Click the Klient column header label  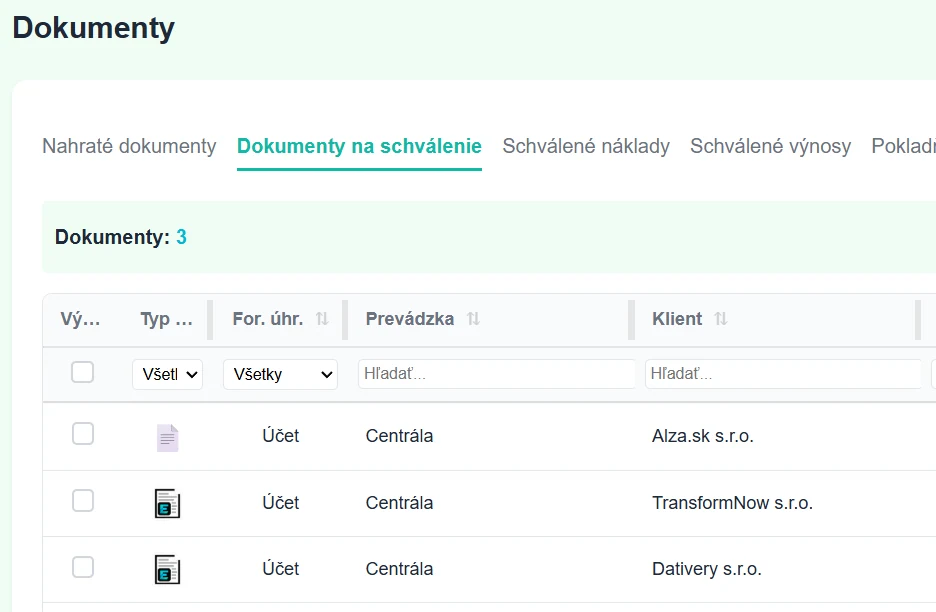[x=677, y=319]
